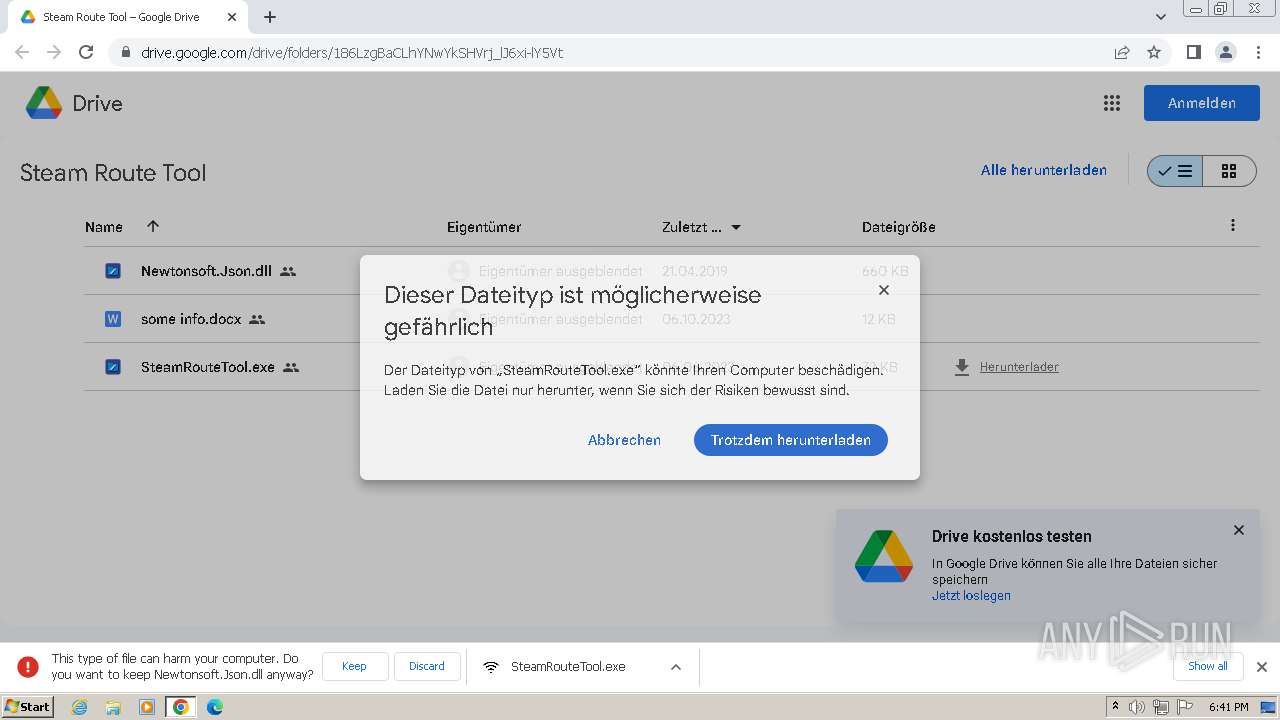Viewport: 1280px width, 720px height.
Task: Click Alle herunterladen
Action: 1044,170
